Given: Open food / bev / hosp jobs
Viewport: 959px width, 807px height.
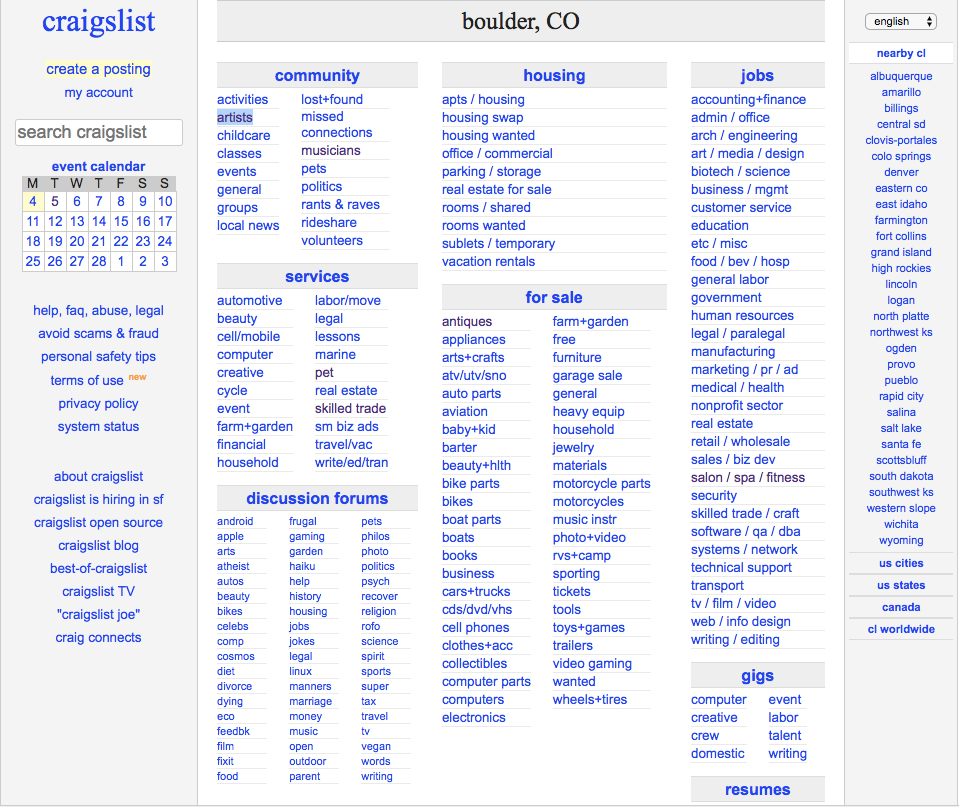Looking at the screenshot, I should 740,261.
